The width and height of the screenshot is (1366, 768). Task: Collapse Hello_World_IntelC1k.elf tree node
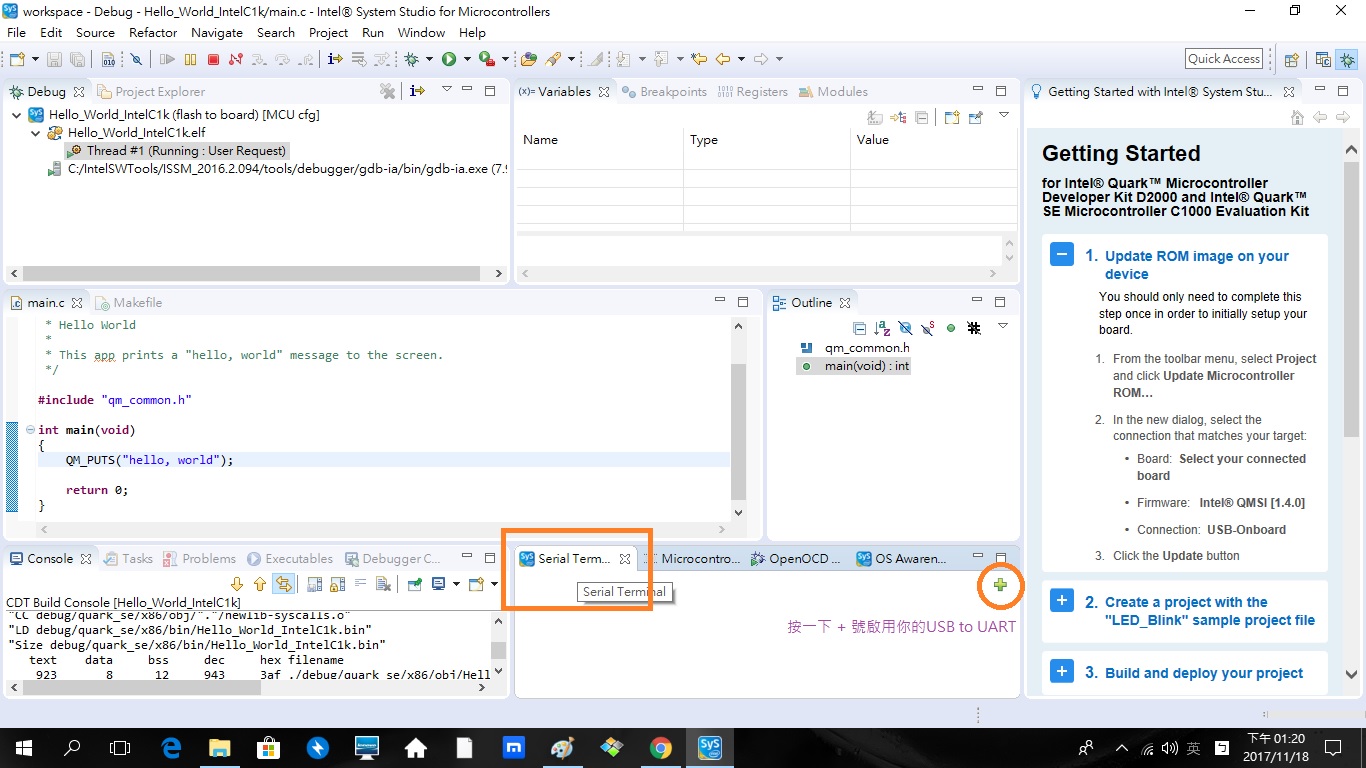click(x=36, y=133)
